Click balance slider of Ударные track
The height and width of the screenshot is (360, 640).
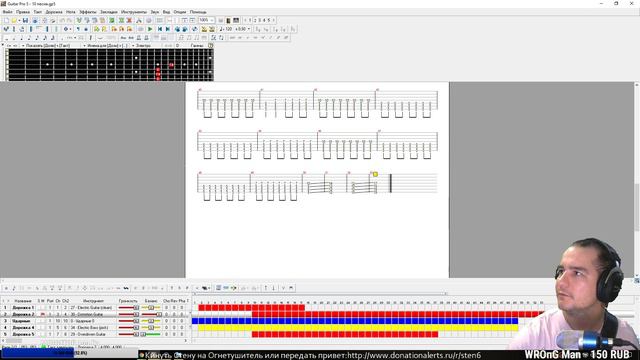[151, 321]
